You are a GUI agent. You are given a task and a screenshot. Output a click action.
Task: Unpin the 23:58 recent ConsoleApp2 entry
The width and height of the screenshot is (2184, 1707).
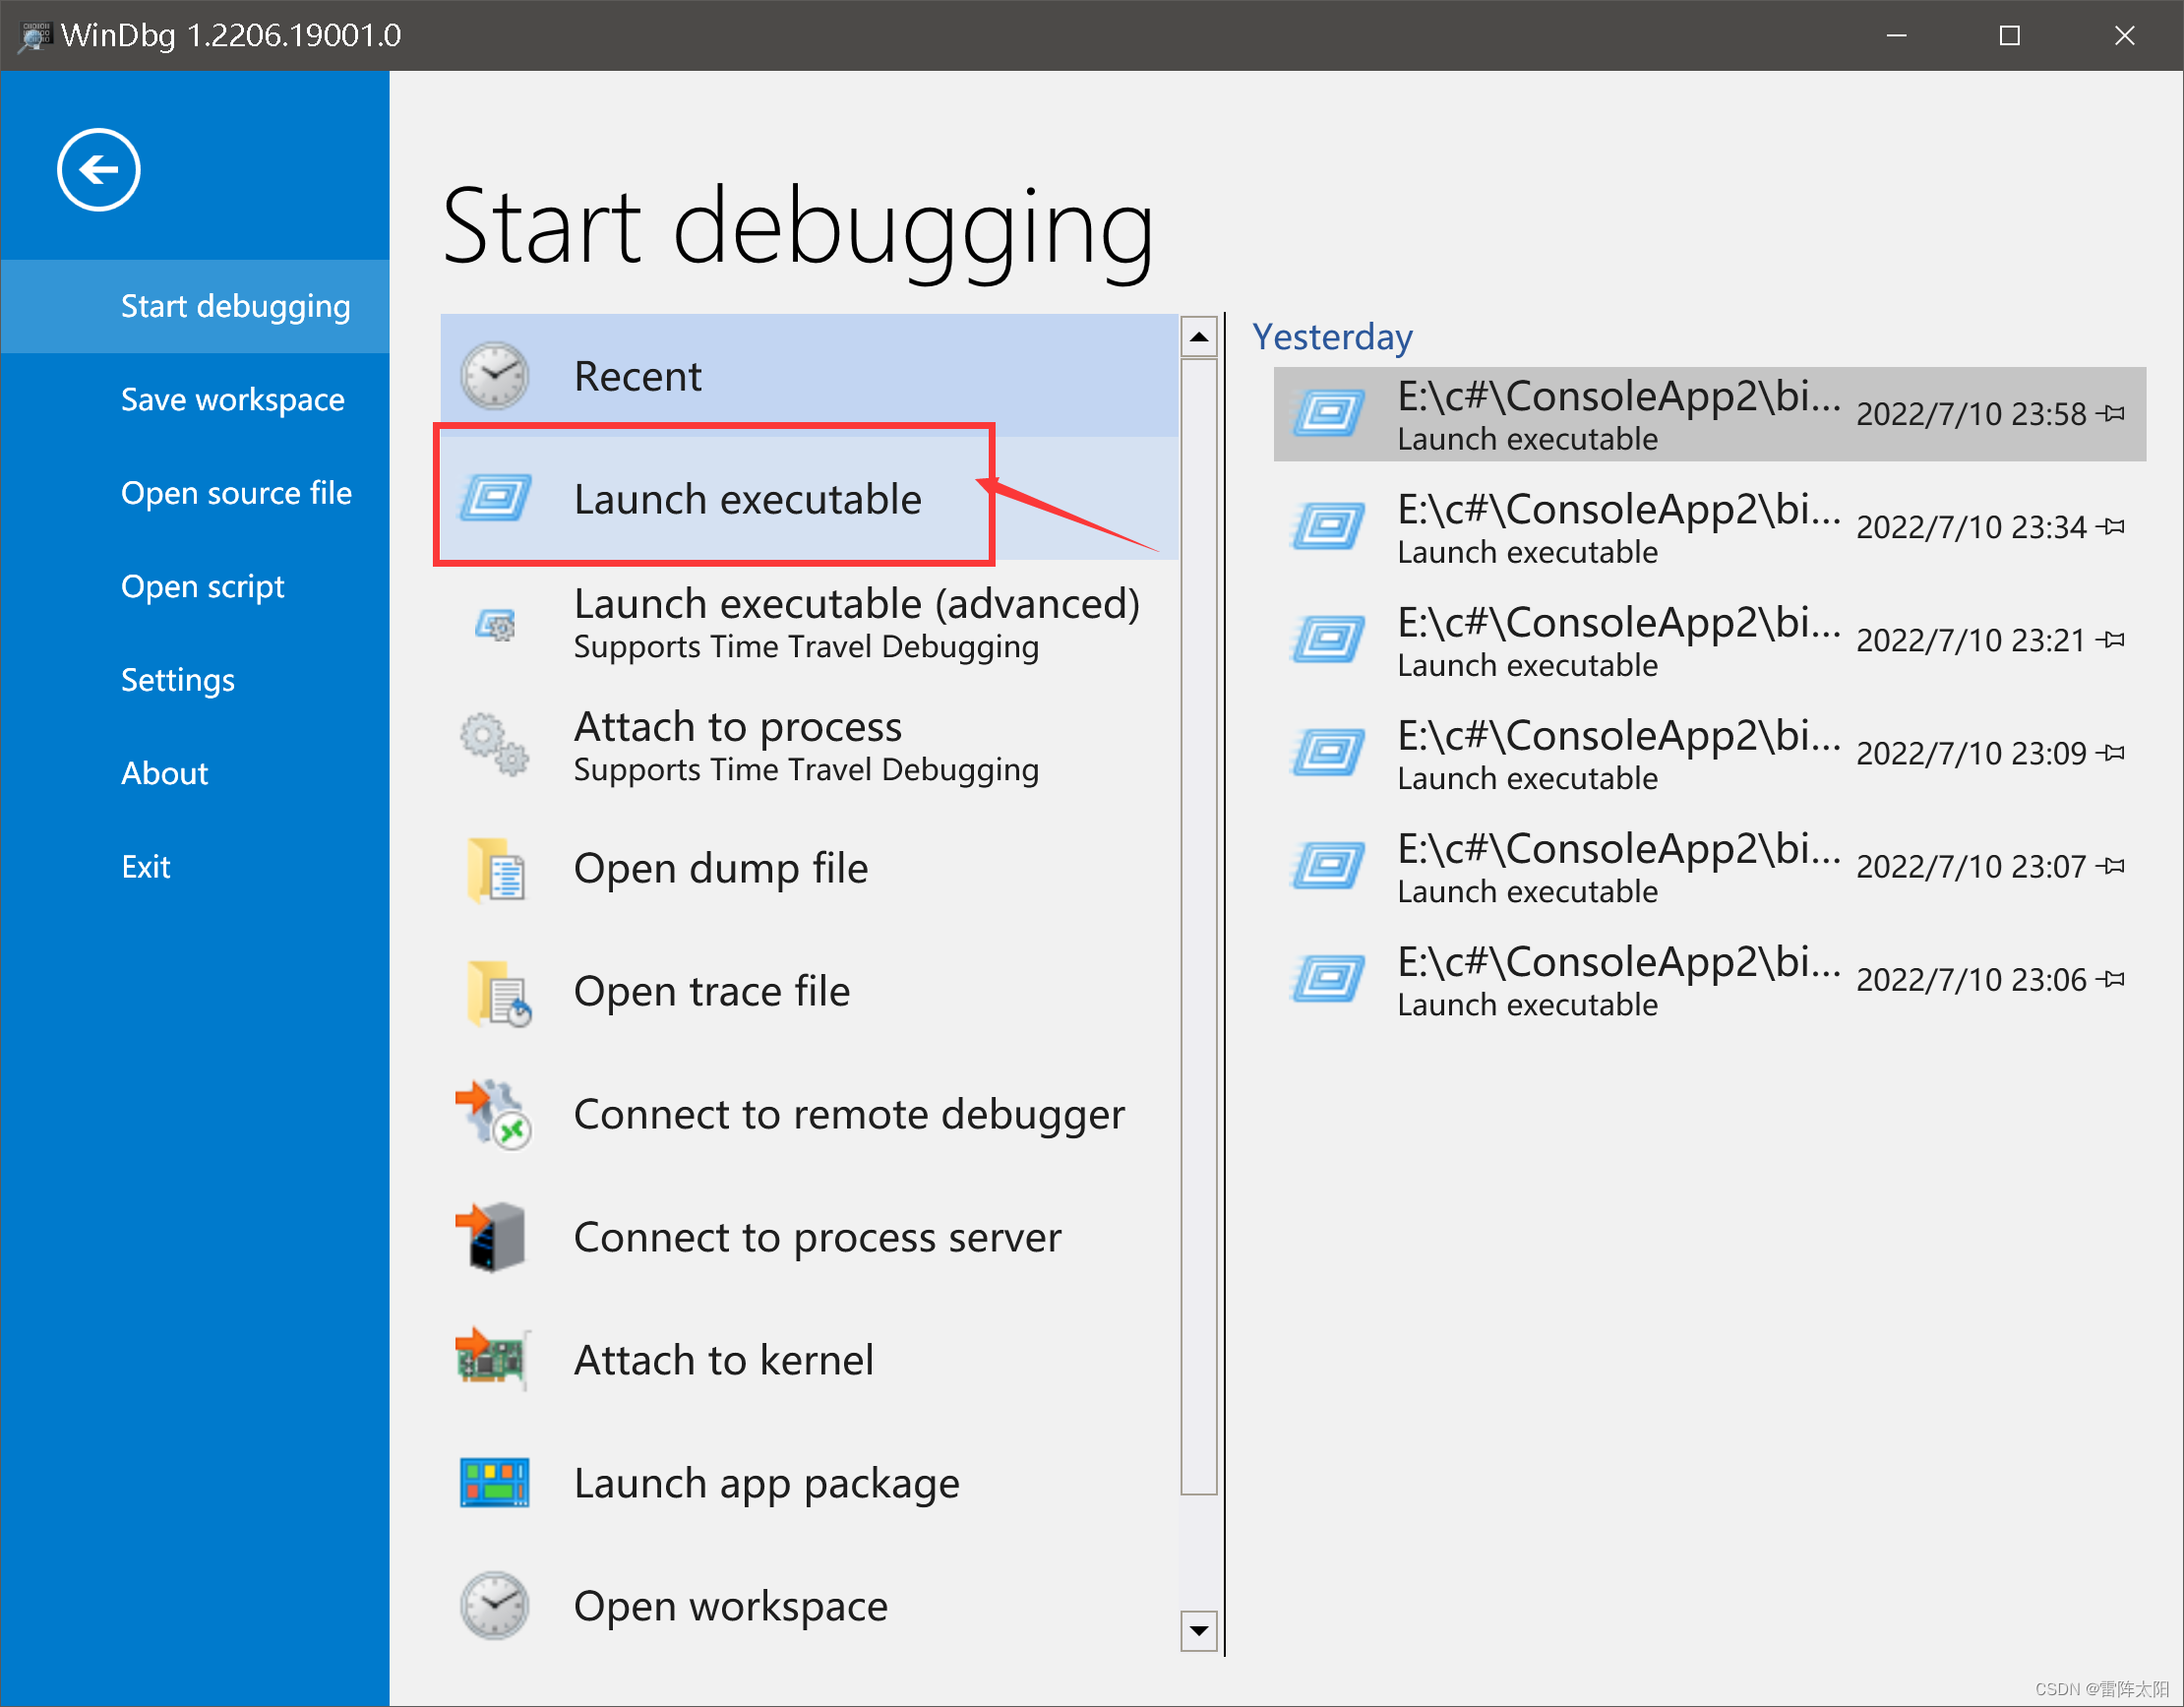point(2114,413)
